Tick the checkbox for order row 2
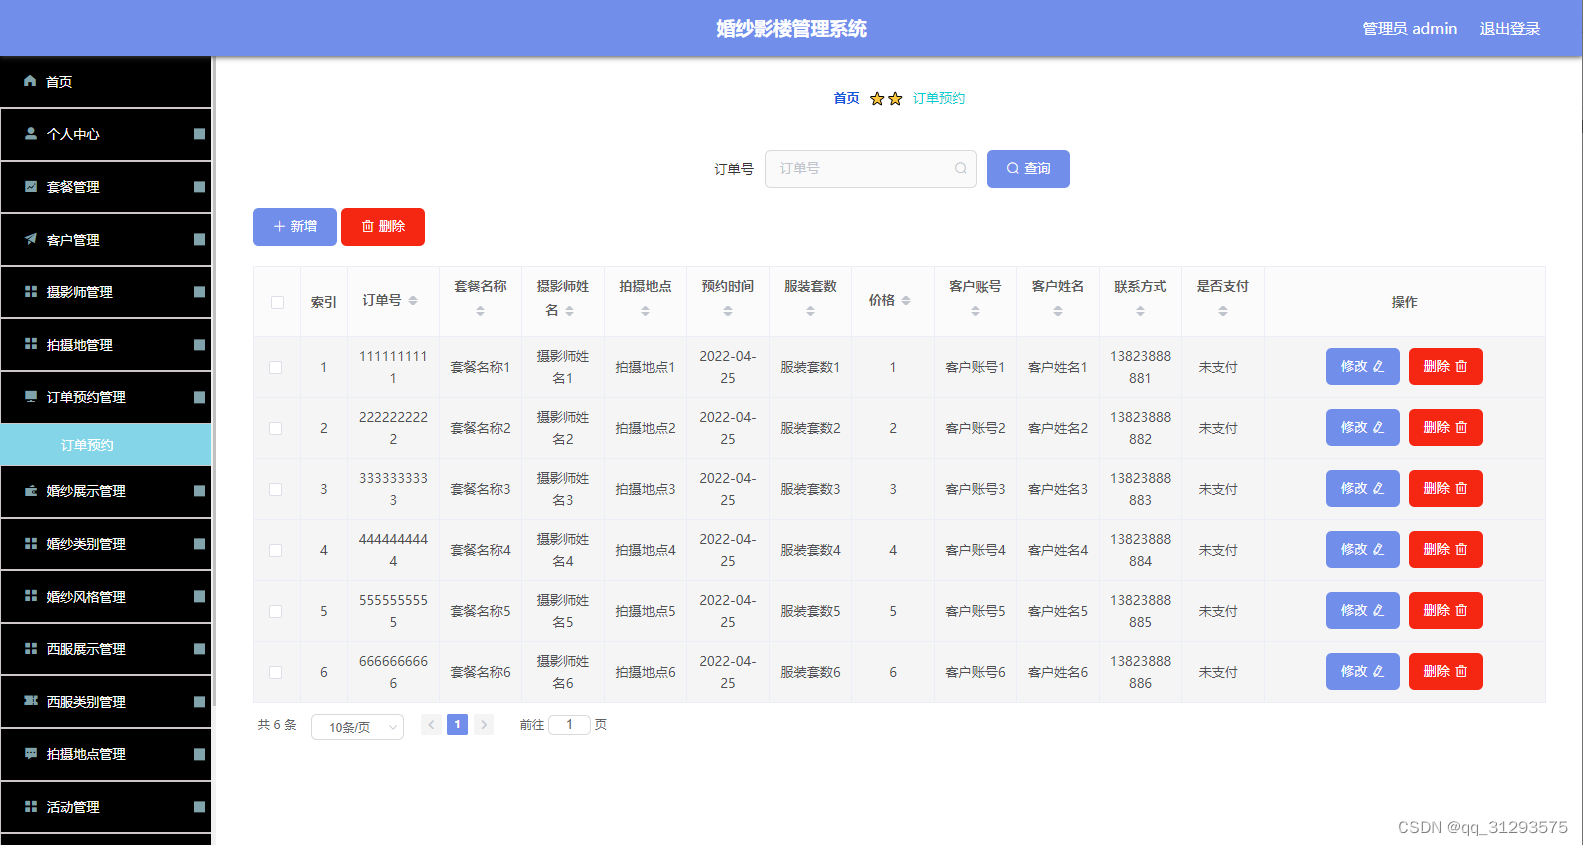Image resolution: width=1583 pixels, height=845 pixels. pos(275,428)
